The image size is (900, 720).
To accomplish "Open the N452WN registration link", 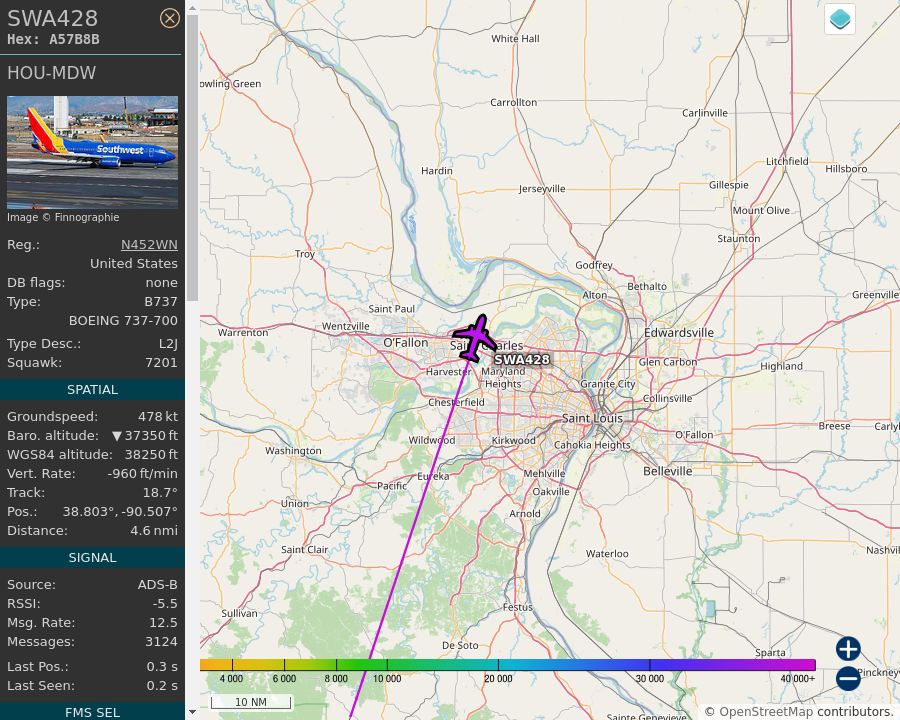I will click(149, 245).
